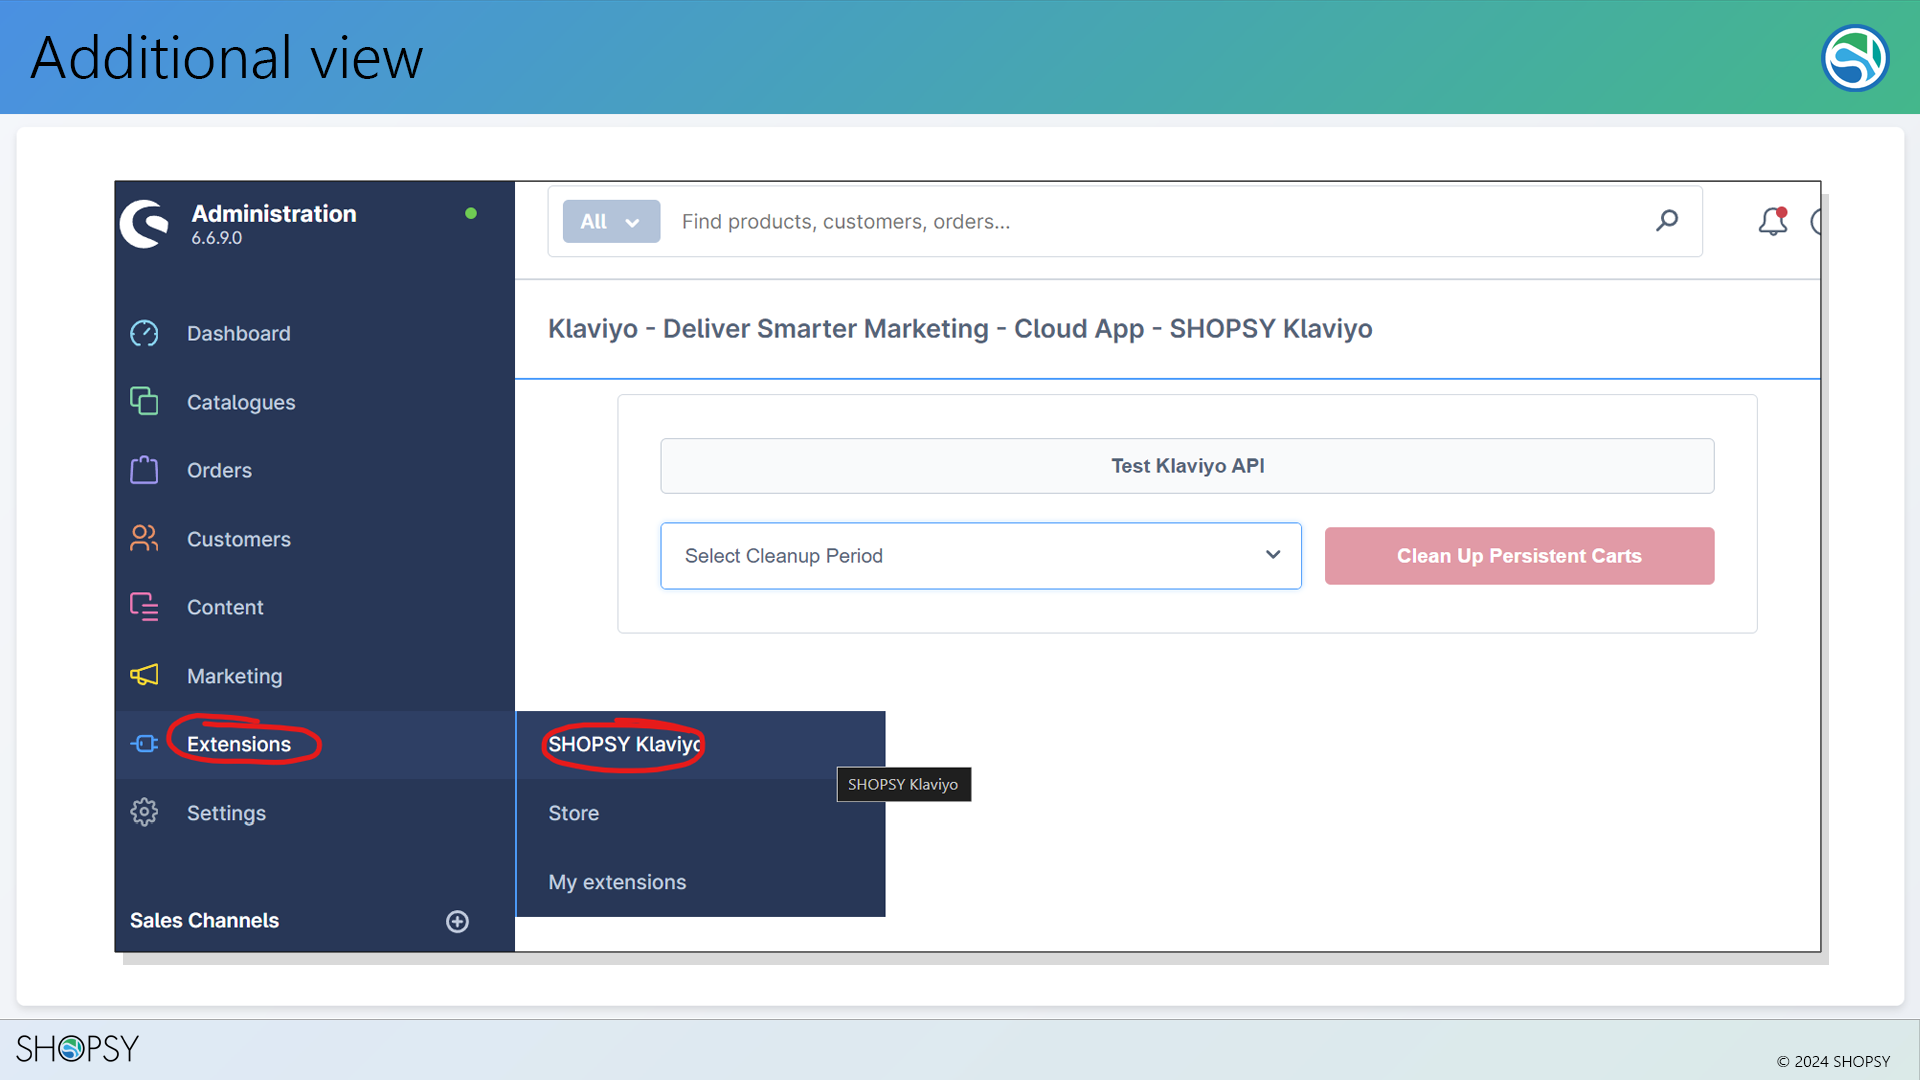Click the Orders icon in sidebar
1920x1080 pixels.
pos(142,469)
